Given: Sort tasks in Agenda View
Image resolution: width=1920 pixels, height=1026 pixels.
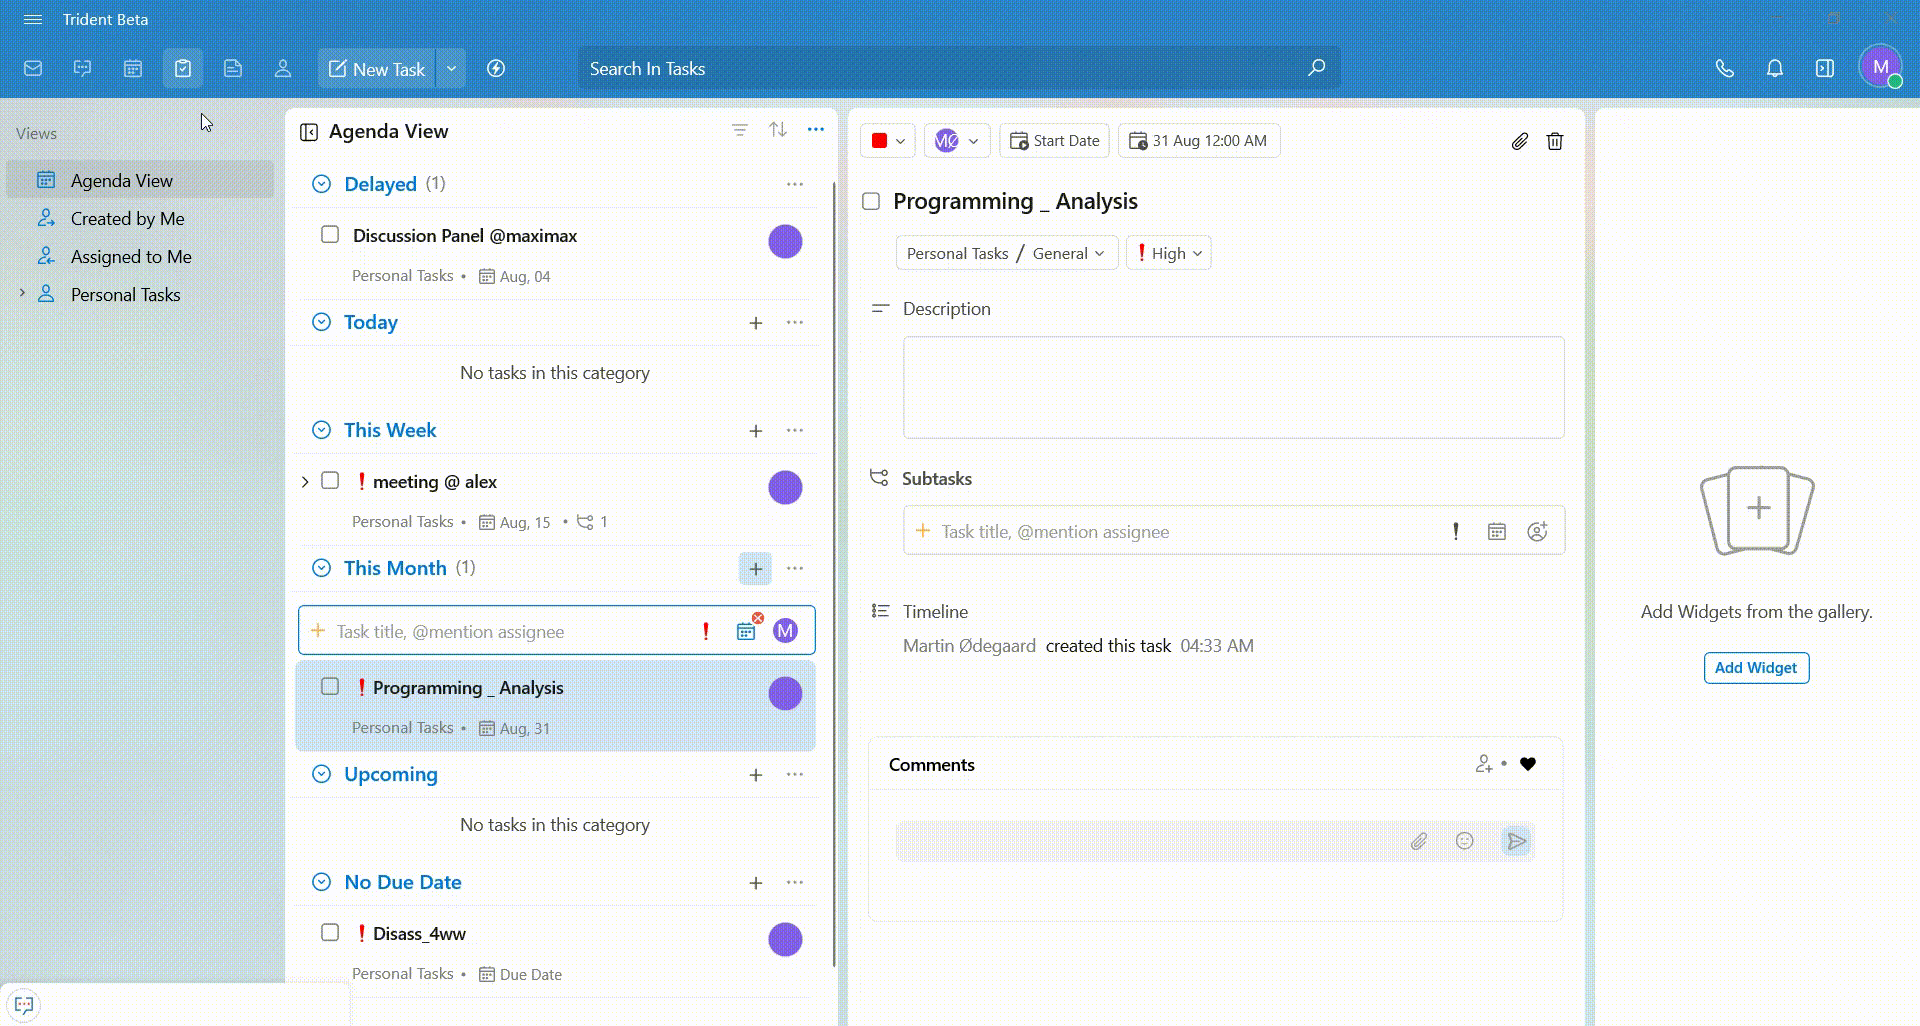Looking at the screenshot, I should click(x=778, y=130).
